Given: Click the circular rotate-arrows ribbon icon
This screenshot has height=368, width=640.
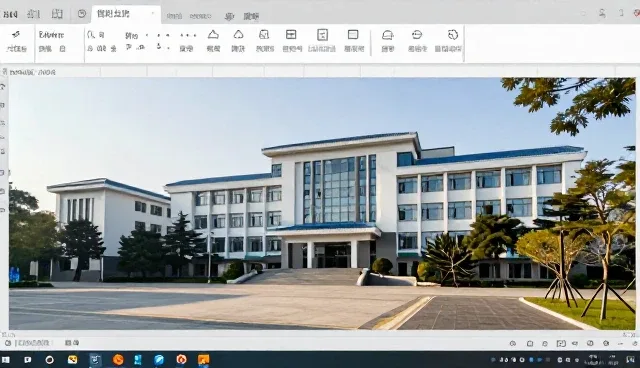Looking at the screenshot, I should coord(453,35).
